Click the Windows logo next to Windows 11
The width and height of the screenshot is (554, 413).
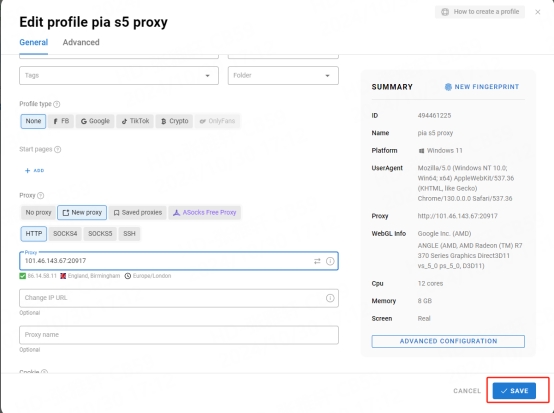tap(421, 151)
